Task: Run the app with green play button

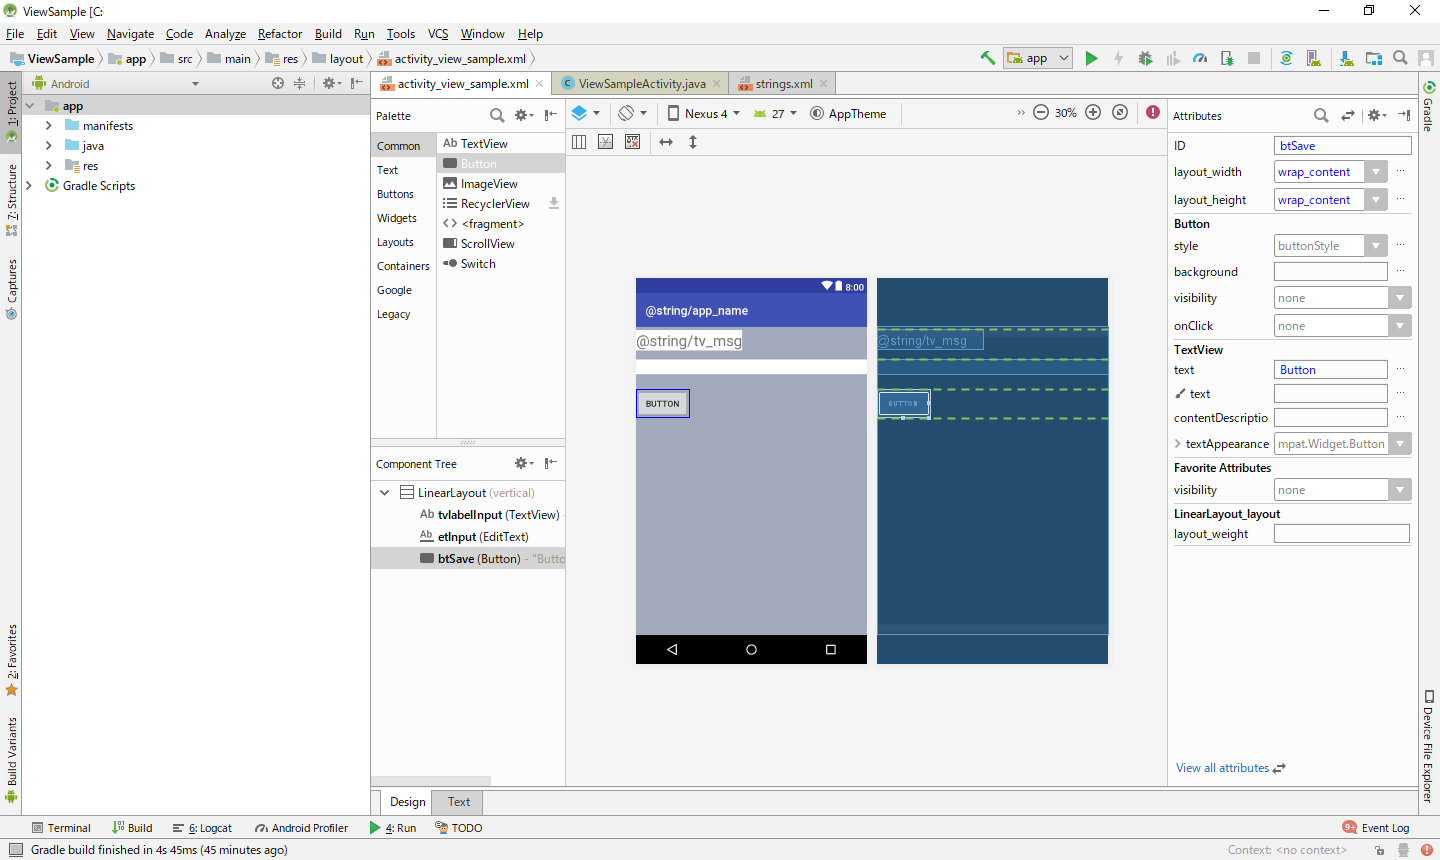Action: pos(1091,58)
